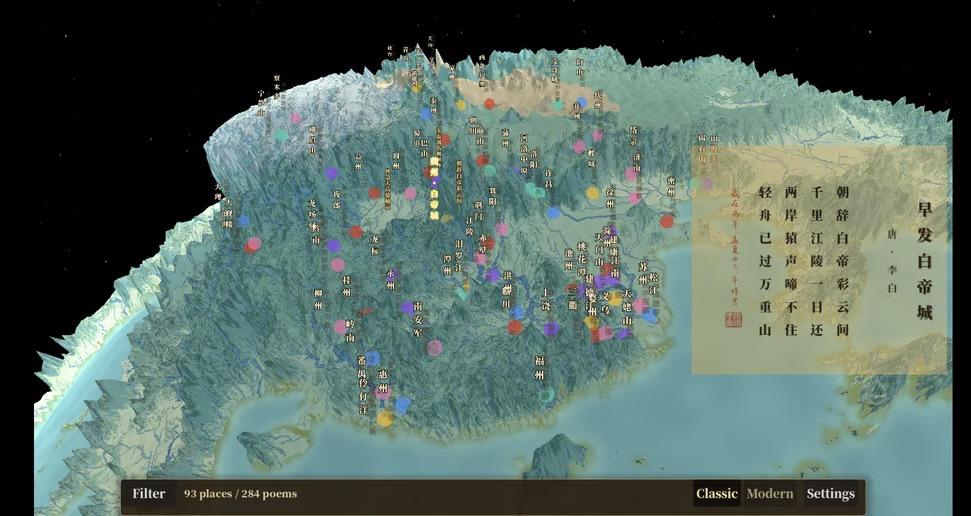Click the 徐州 place label
Viewport: 971px width, 516px height.
point(611,197)
